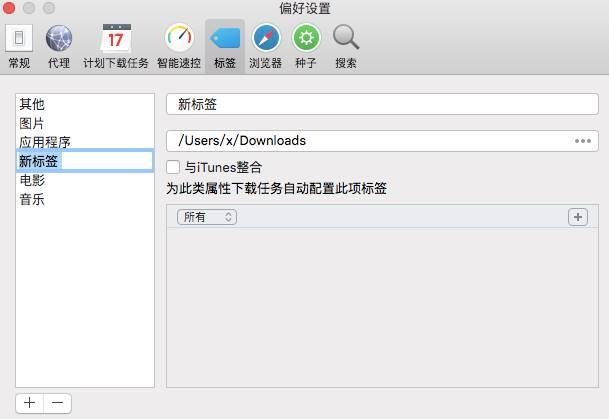This screenshot has width=609, height=419.
Task: Select 音乐 in the tag list
Action: (x=85, y=200)
